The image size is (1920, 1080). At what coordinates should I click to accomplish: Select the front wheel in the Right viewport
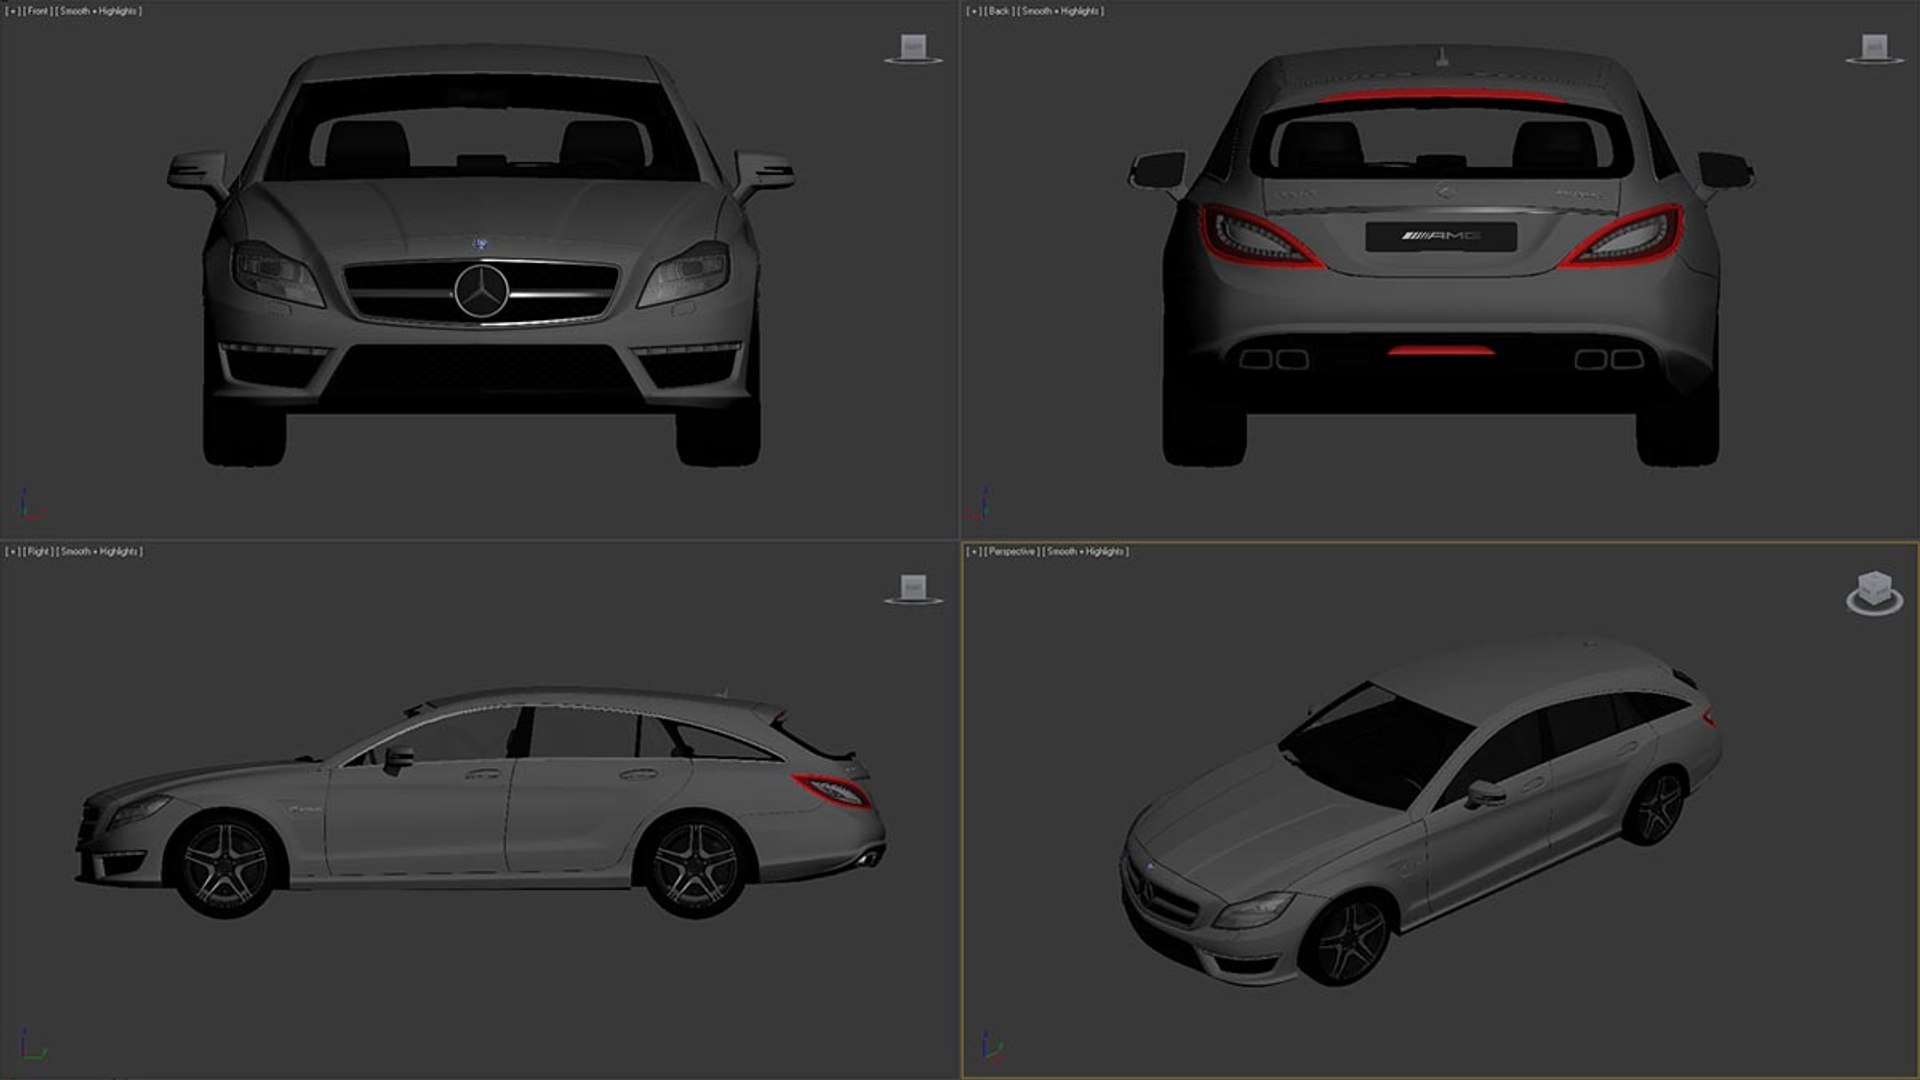click(x=225, y=865)
